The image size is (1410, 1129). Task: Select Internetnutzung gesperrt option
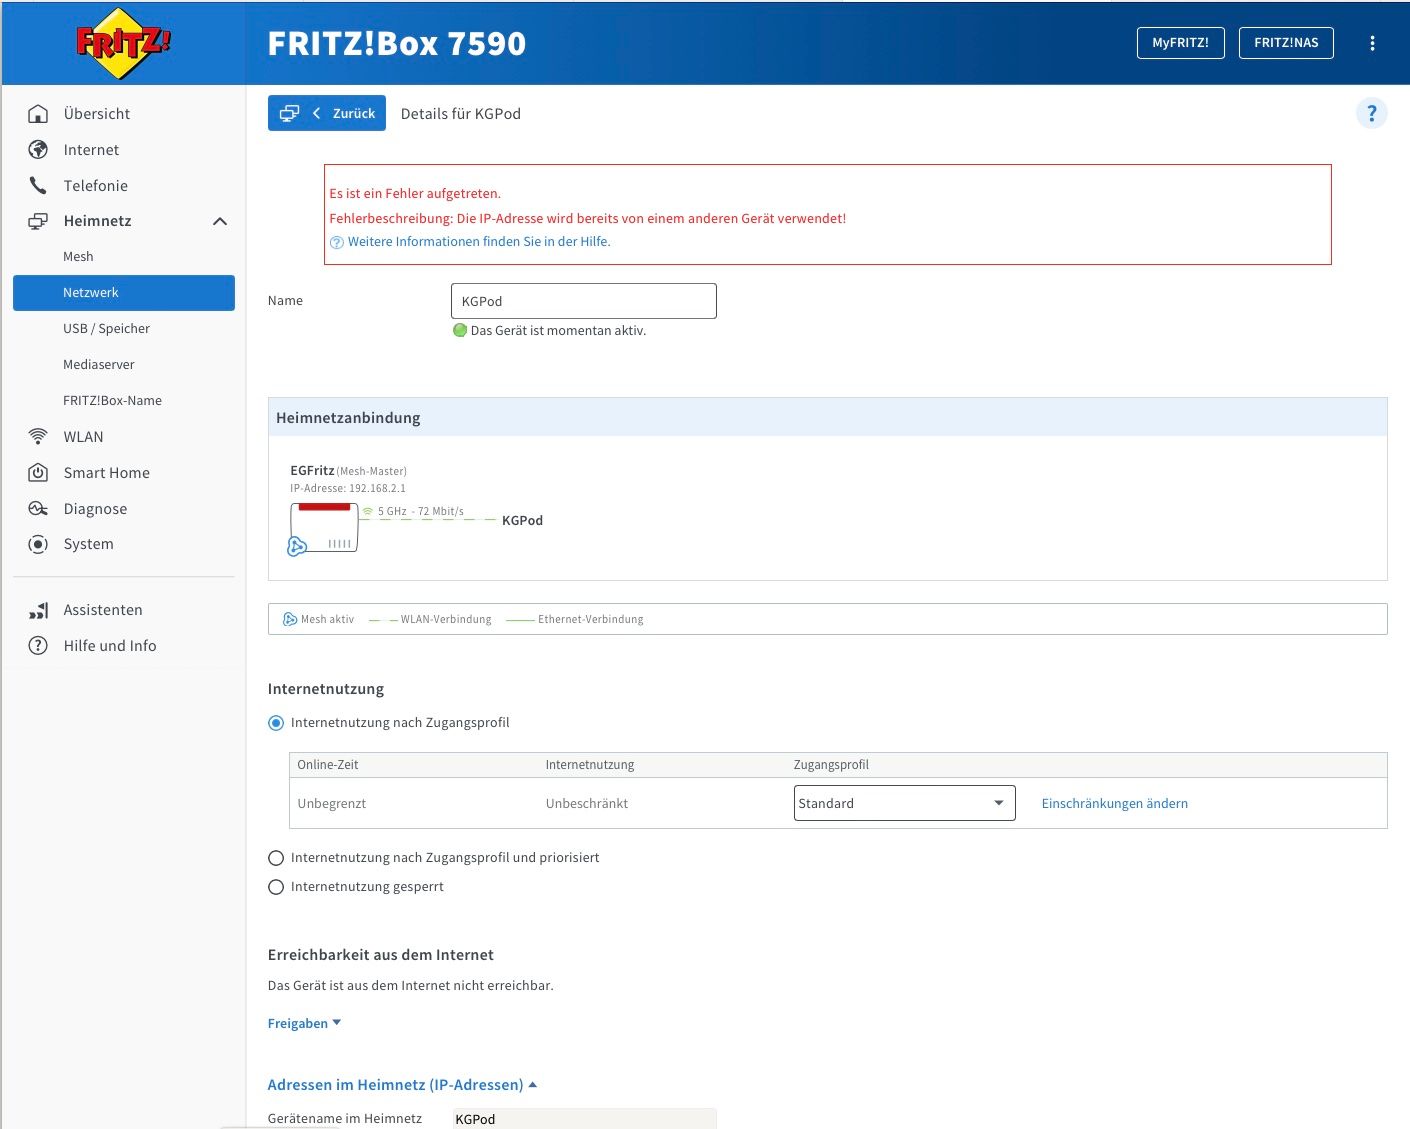pos(276,887)
